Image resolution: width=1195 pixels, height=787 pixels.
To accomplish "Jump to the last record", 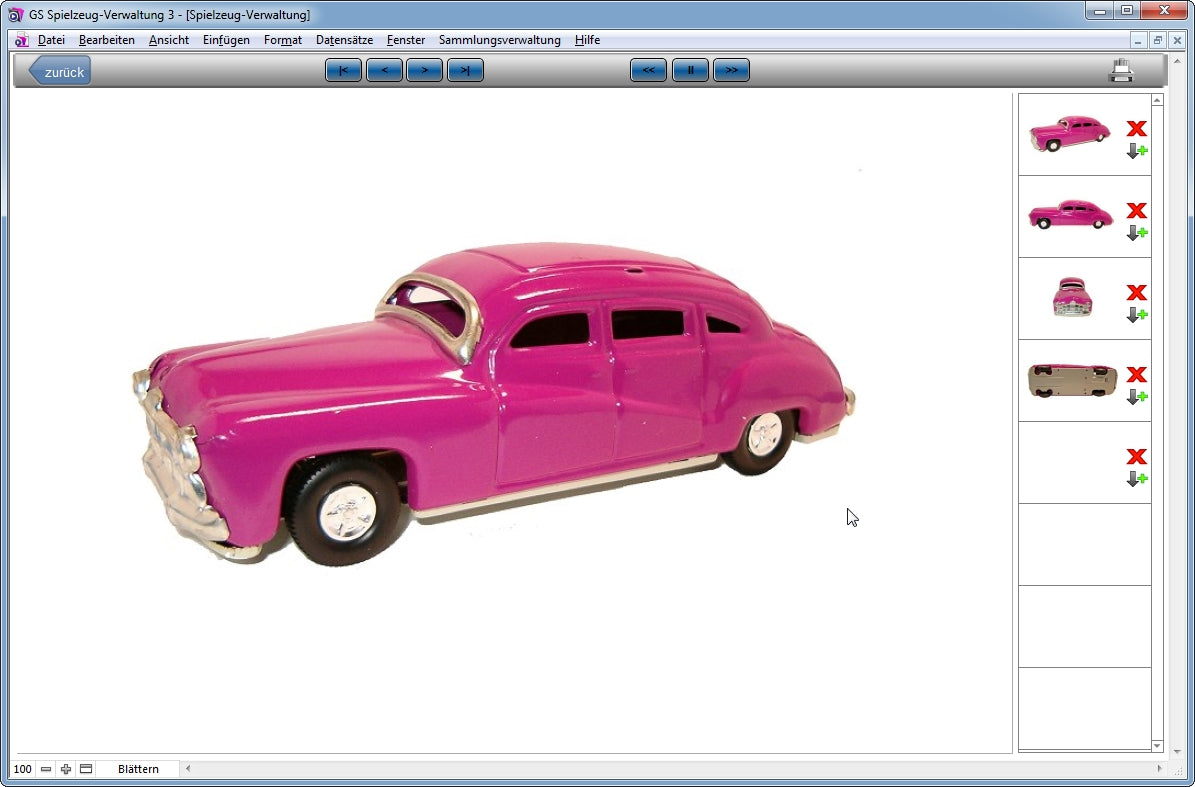I will tap(465, 70).
